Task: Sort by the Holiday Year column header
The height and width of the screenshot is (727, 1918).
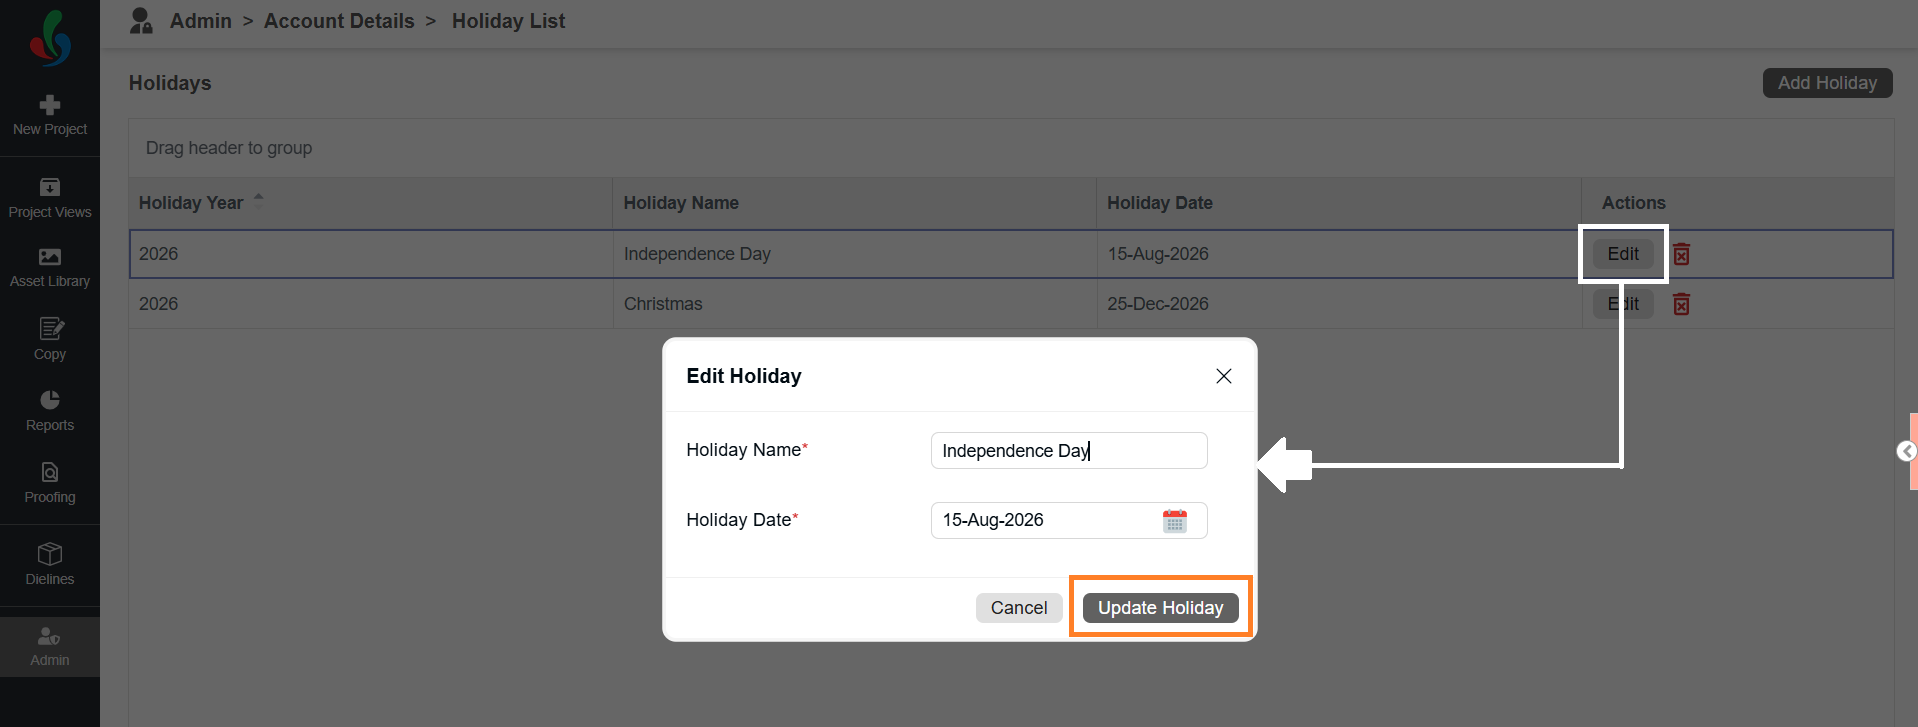Action: [x=191, y=203]
